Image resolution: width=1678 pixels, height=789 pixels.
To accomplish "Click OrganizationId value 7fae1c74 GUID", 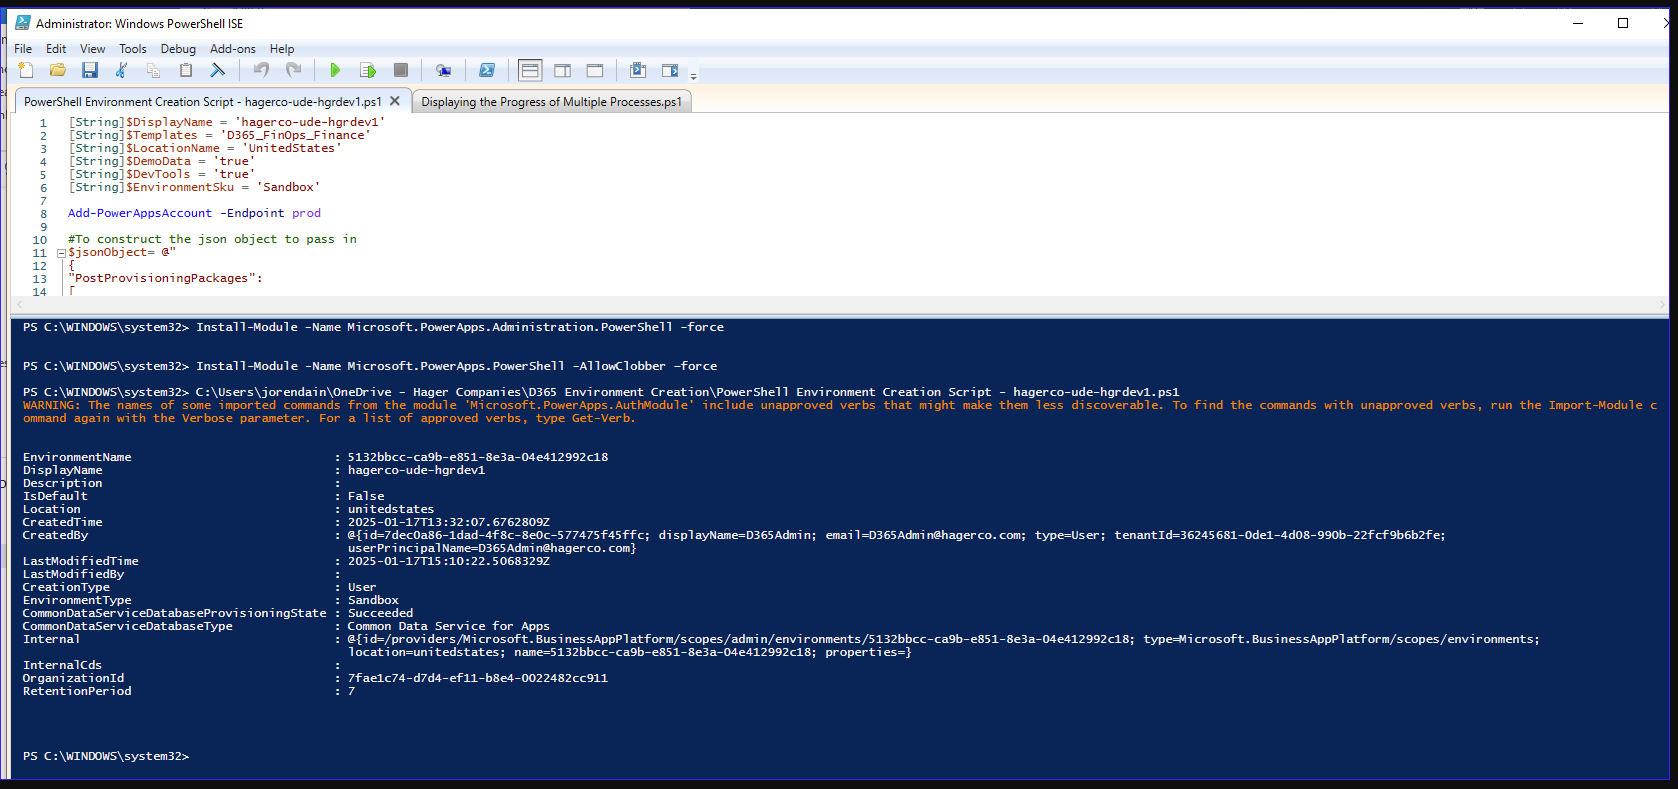I will [478, 678].
